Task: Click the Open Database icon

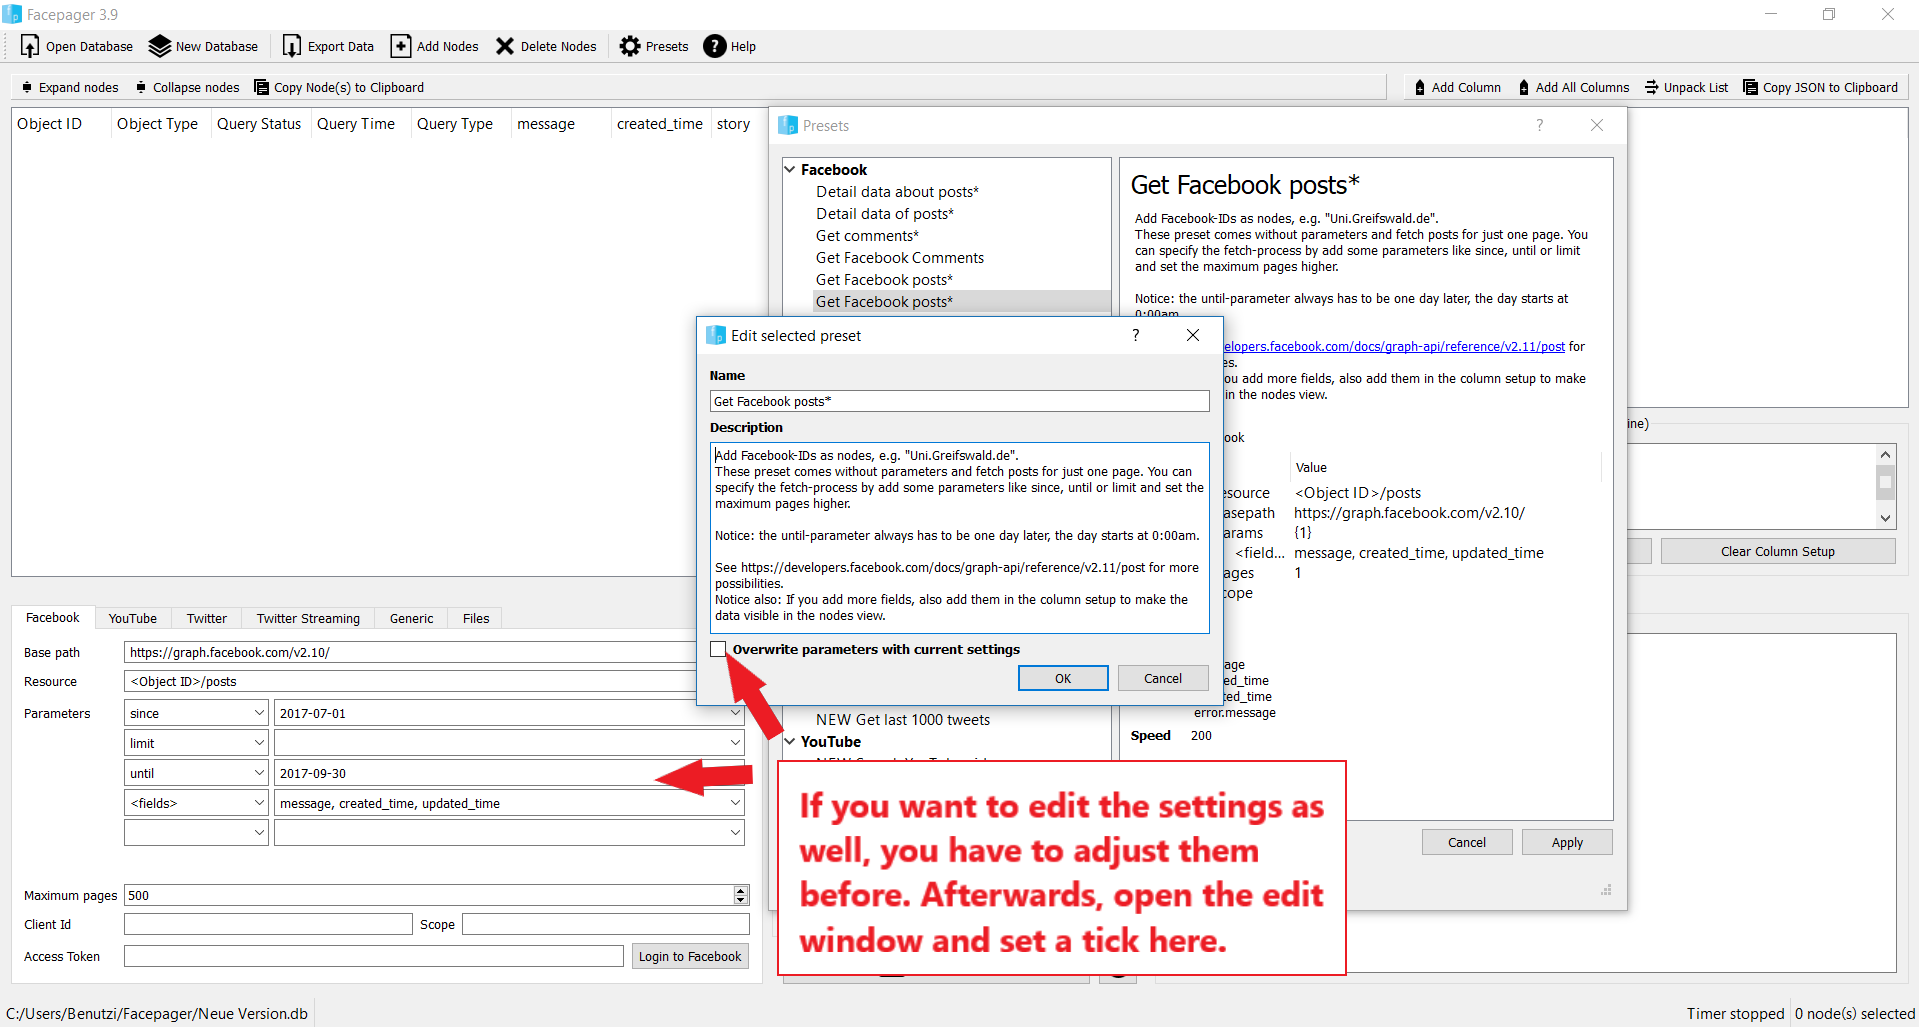Action: 29,46
